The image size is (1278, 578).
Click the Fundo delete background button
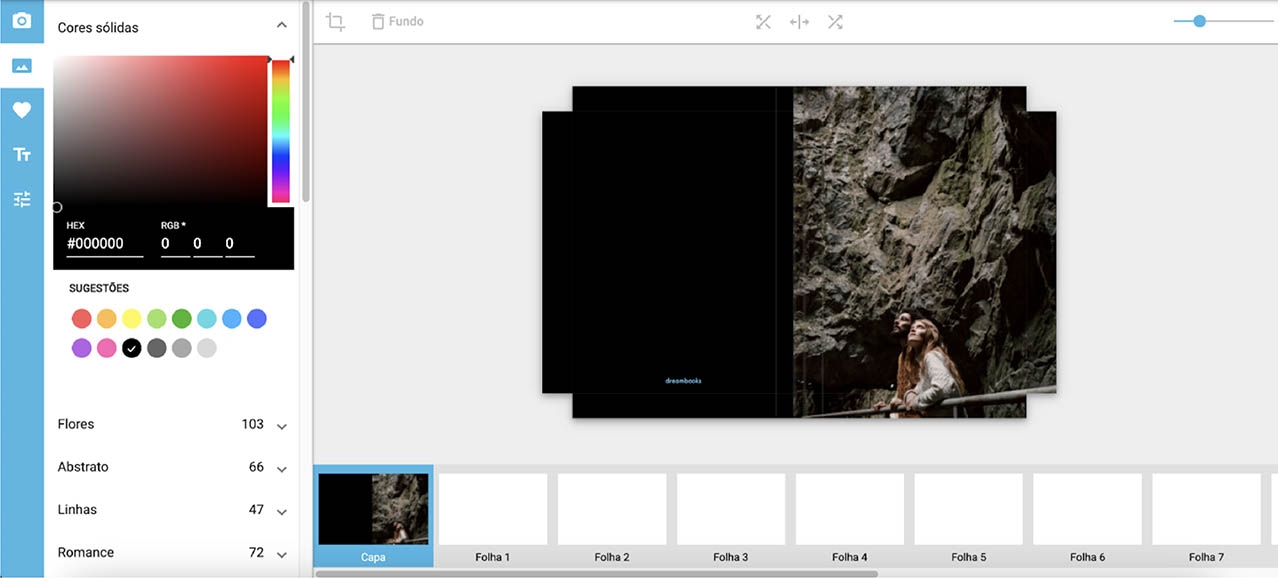pyautogui.click(x=397, y=22)
